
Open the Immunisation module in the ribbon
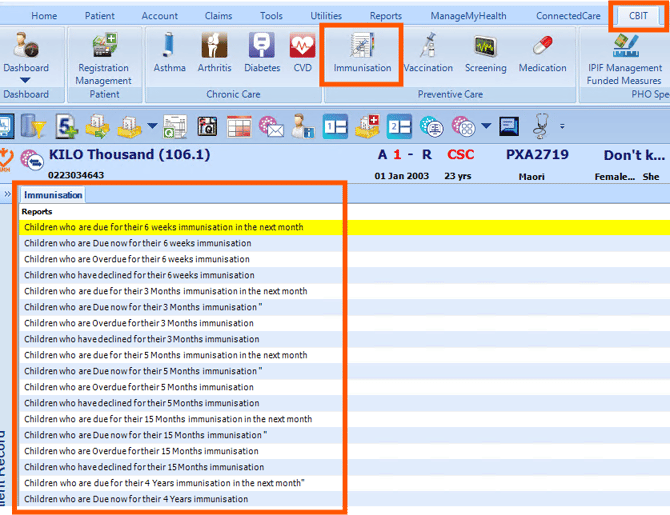(362, 53)
